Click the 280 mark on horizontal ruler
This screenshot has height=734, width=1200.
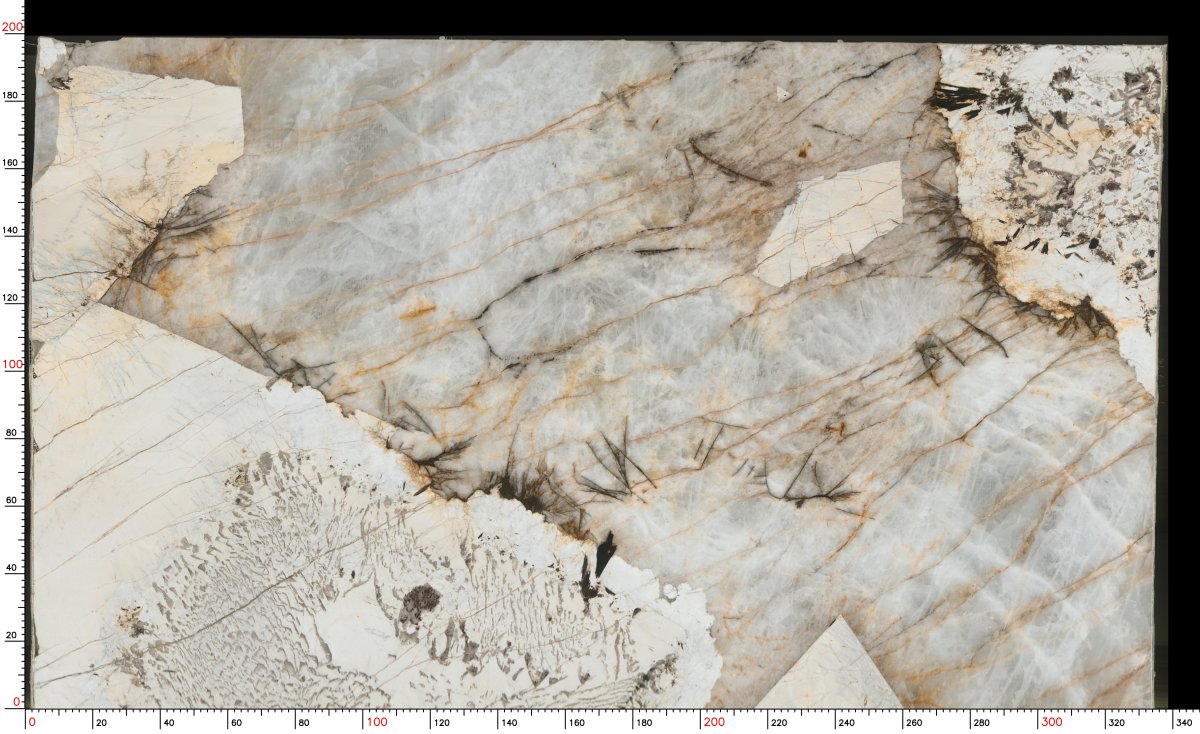click(x=983, y=722)
